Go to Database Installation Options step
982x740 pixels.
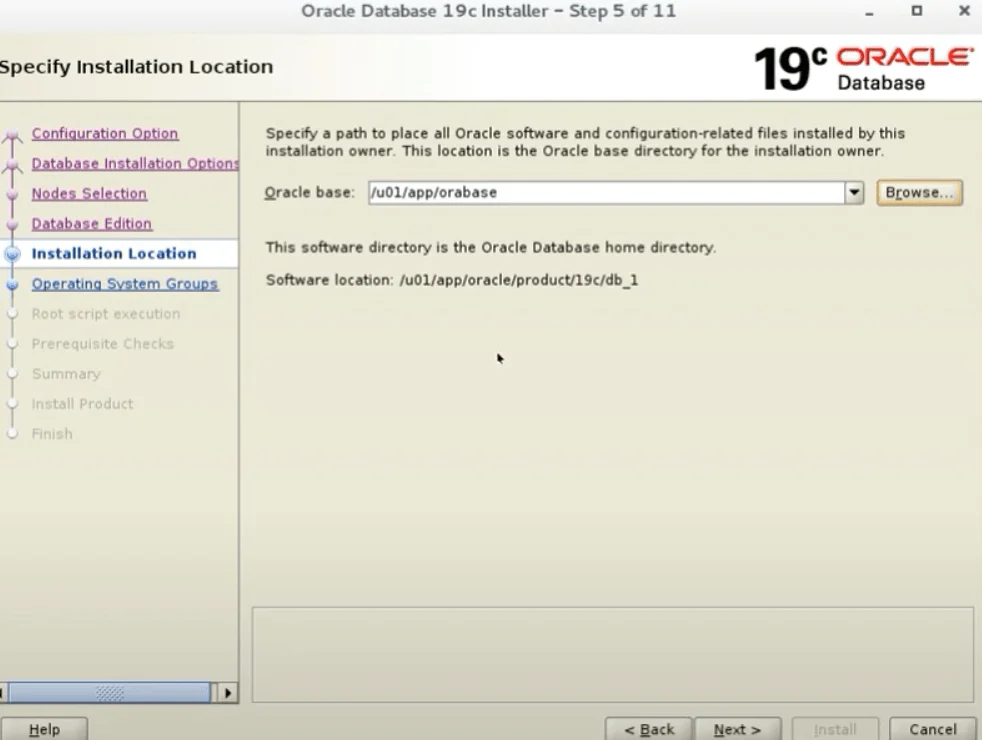tap(135, 163)
